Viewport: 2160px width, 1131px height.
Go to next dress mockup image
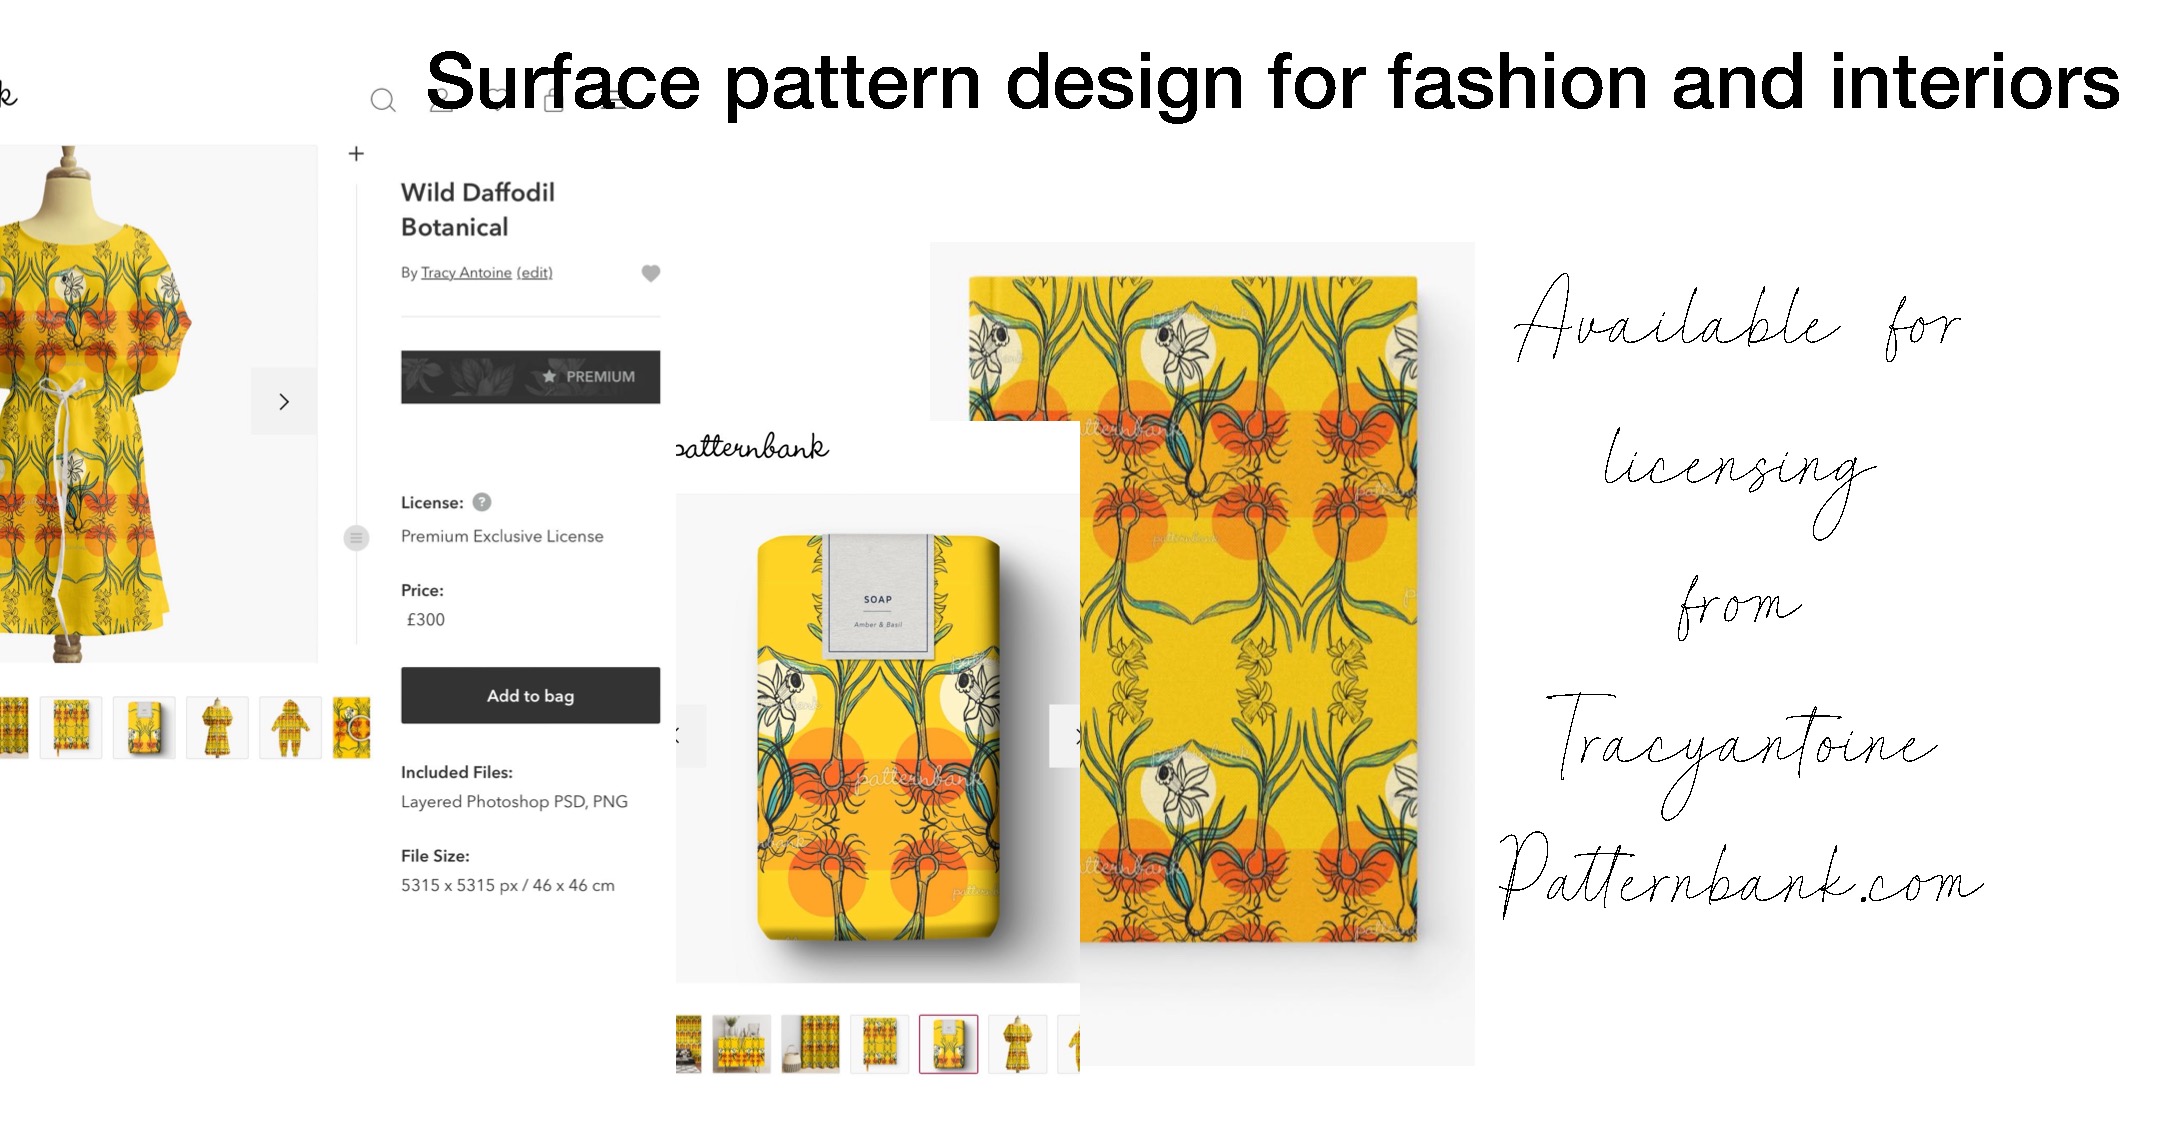tap(284, 401)
